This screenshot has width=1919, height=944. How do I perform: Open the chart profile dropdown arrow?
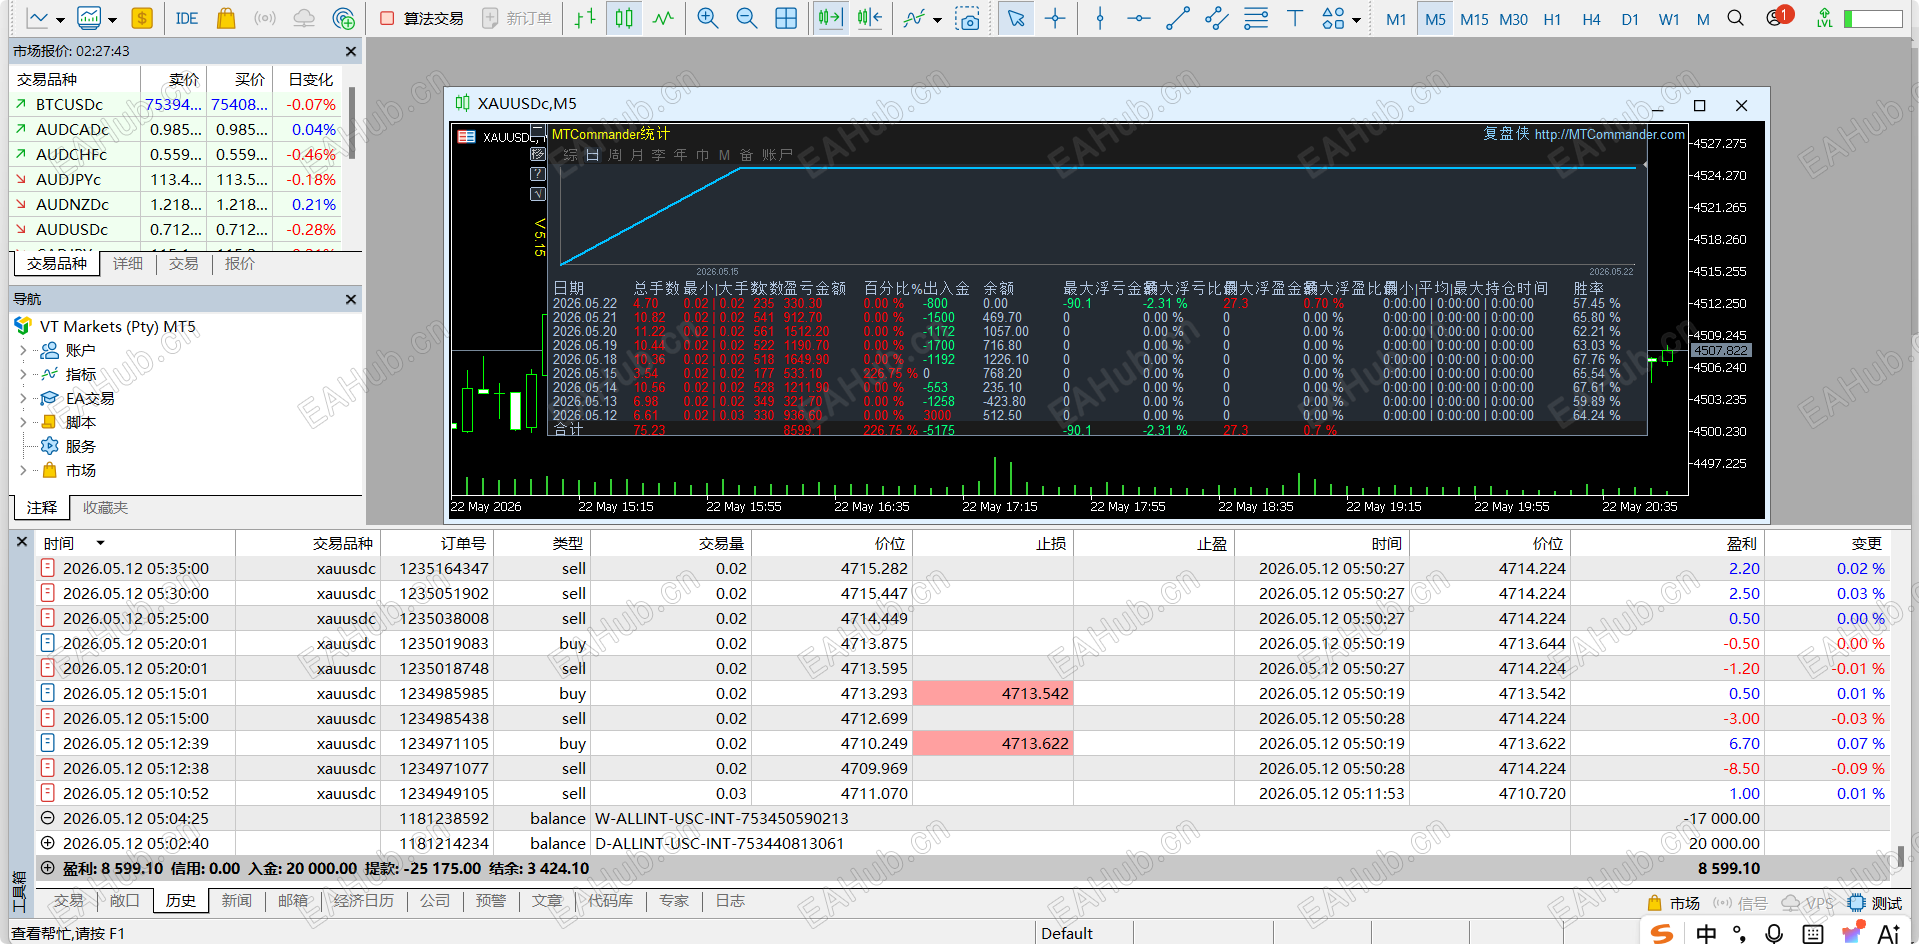pos(112,19)
